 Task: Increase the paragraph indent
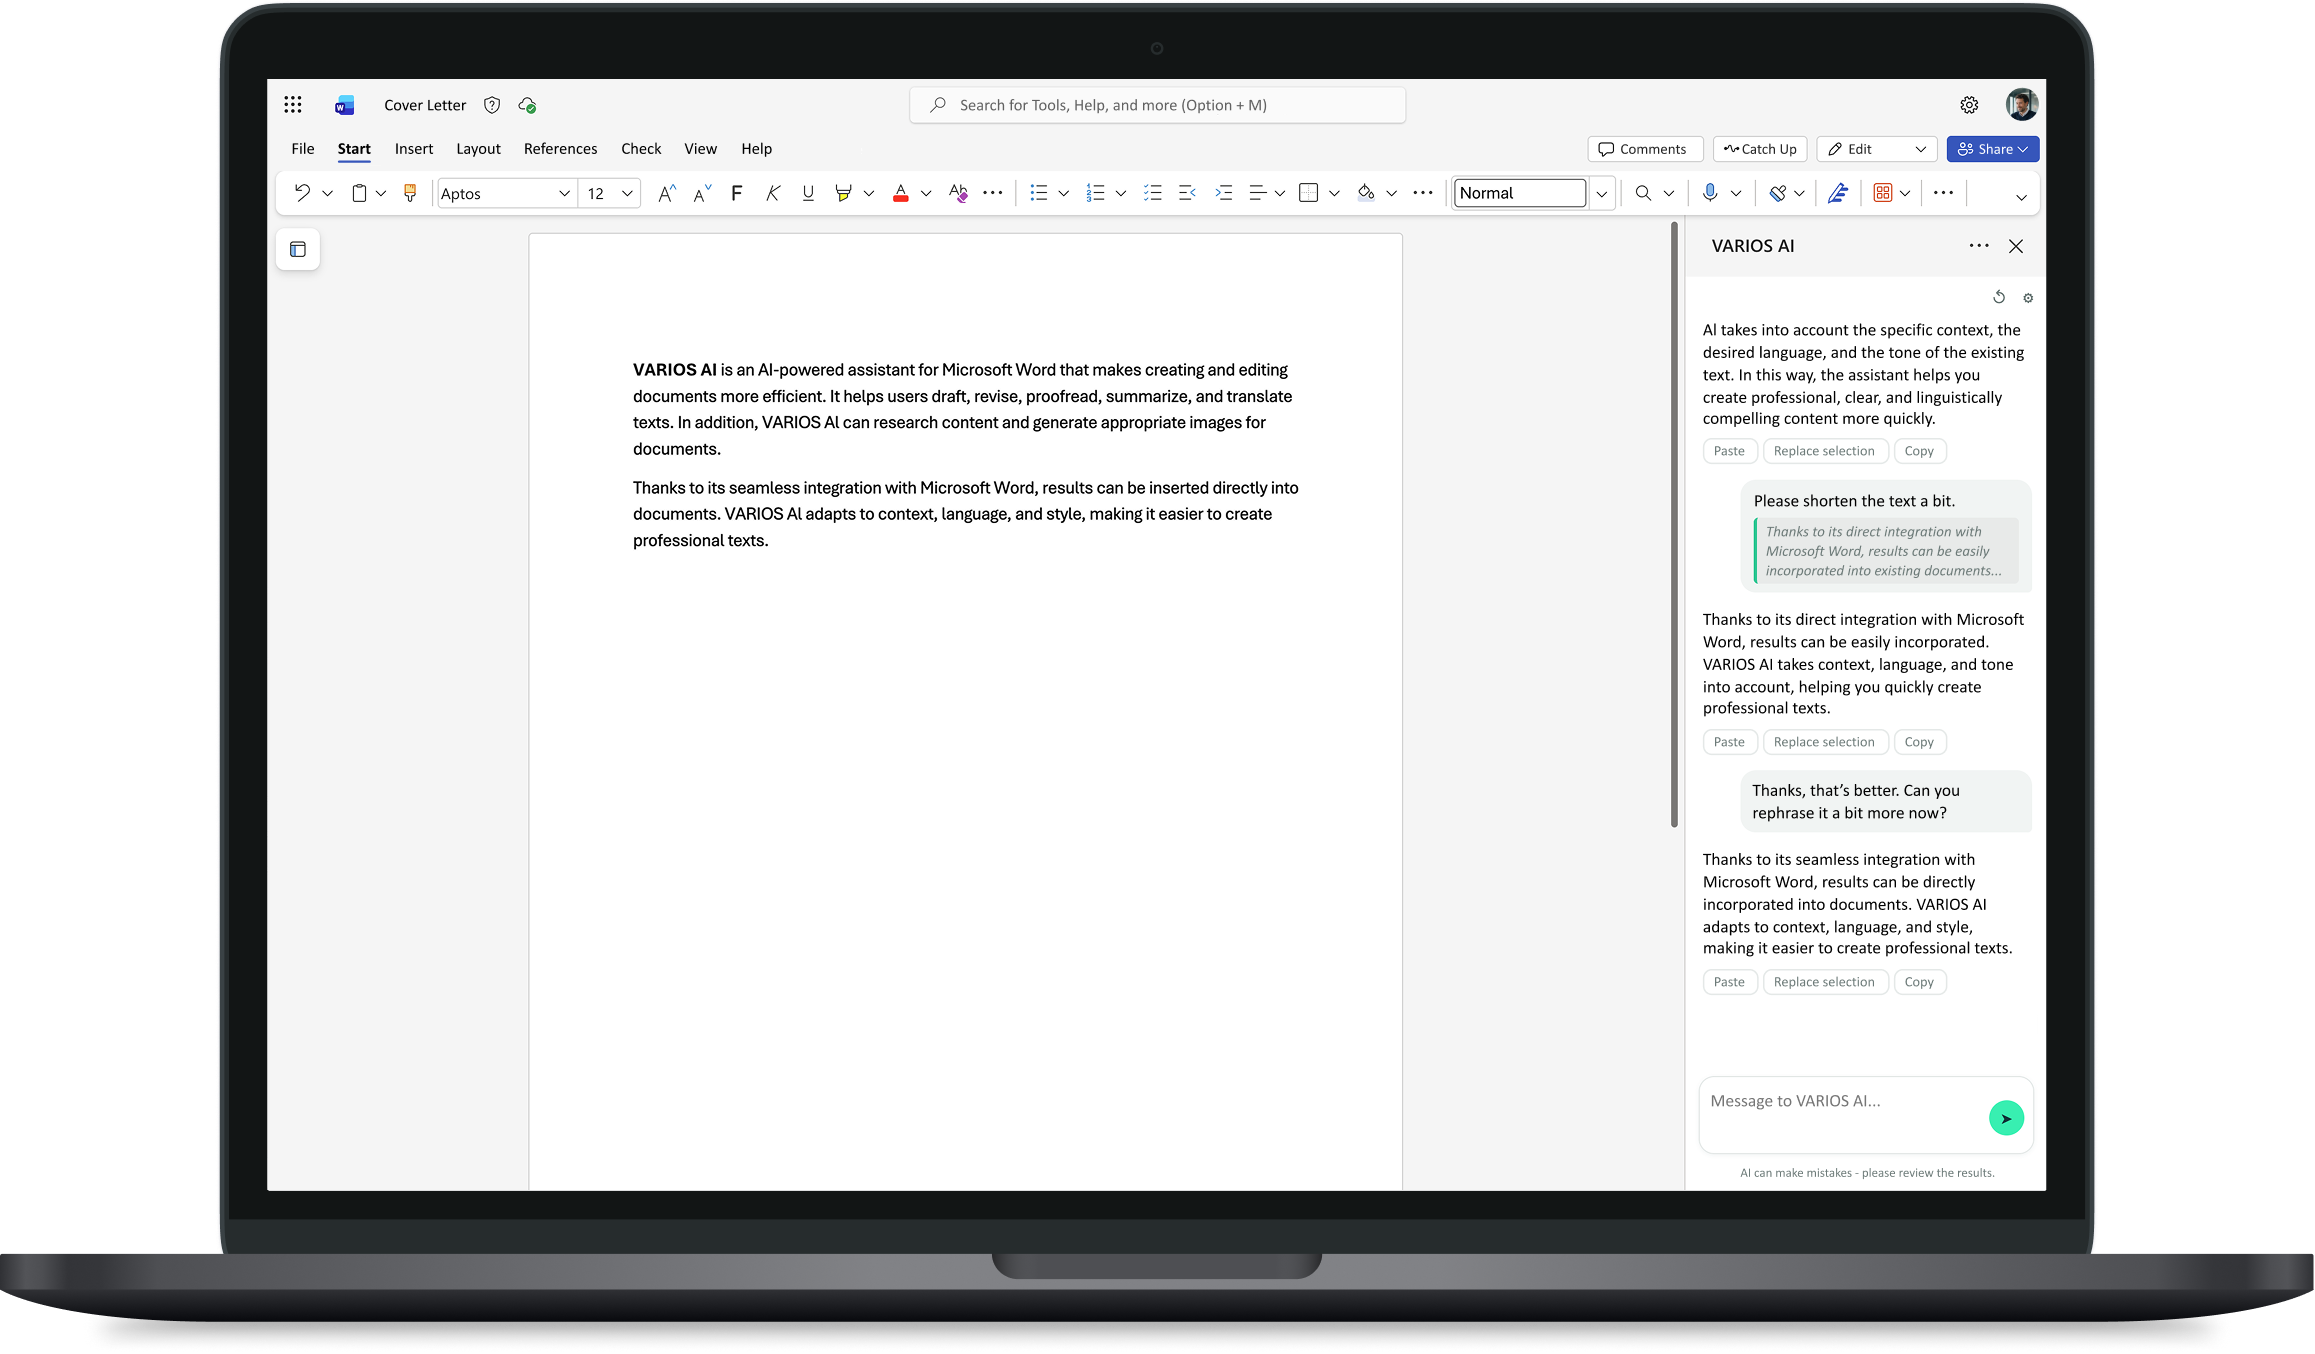(1223, 193)
